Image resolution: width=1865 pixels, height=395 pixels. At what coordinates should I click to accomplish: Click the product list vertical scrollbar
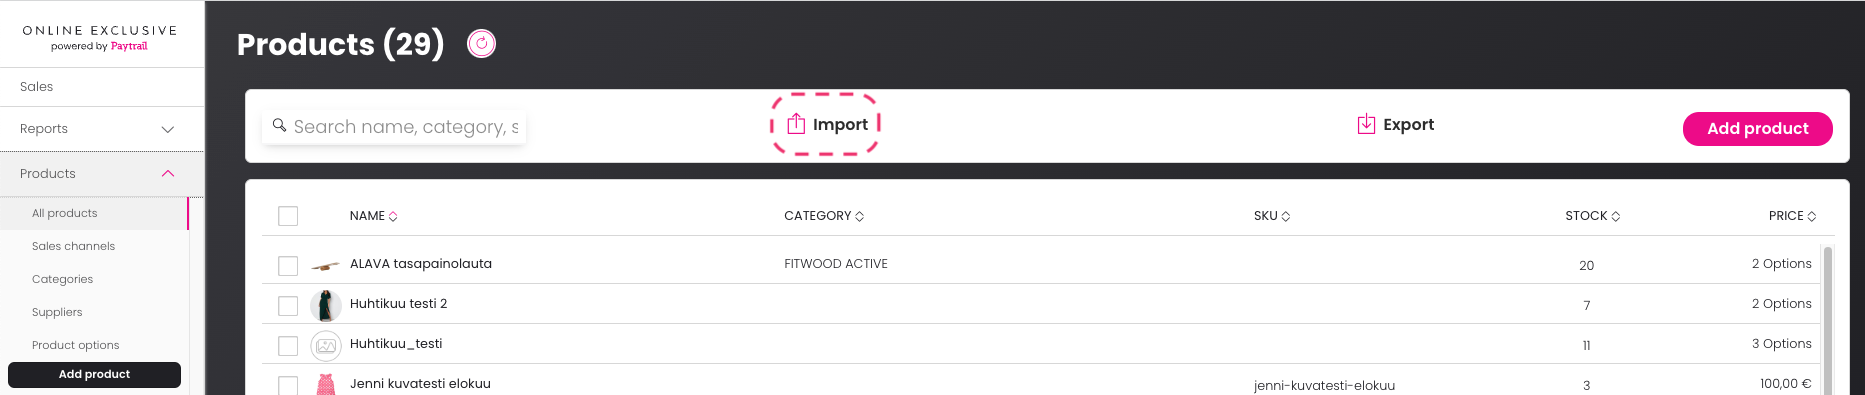pos(1828,320)
